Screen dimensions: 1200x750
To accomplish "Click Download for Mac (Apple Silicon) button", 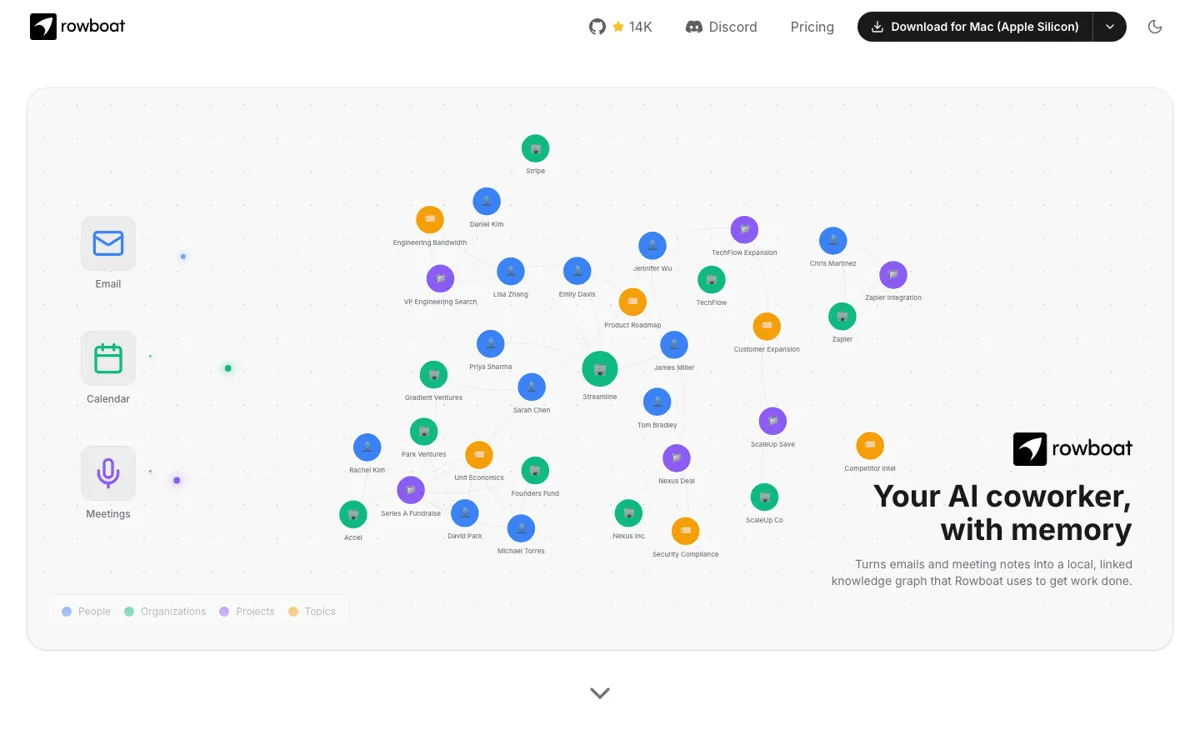I will pos(975,27).
